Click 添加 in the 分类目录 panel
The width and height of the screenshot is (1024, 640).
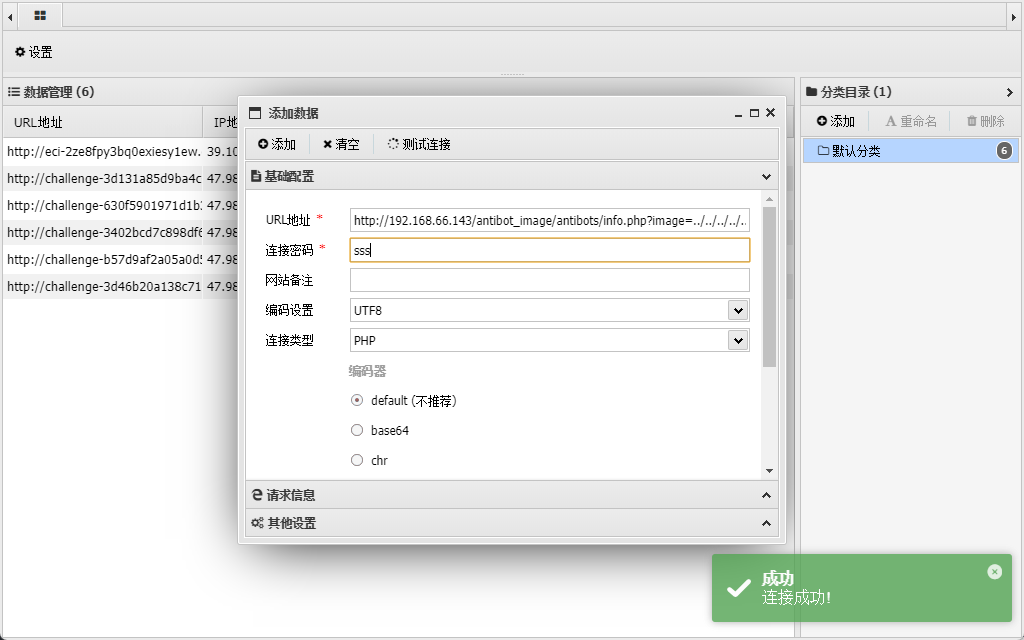pos(836,121)
